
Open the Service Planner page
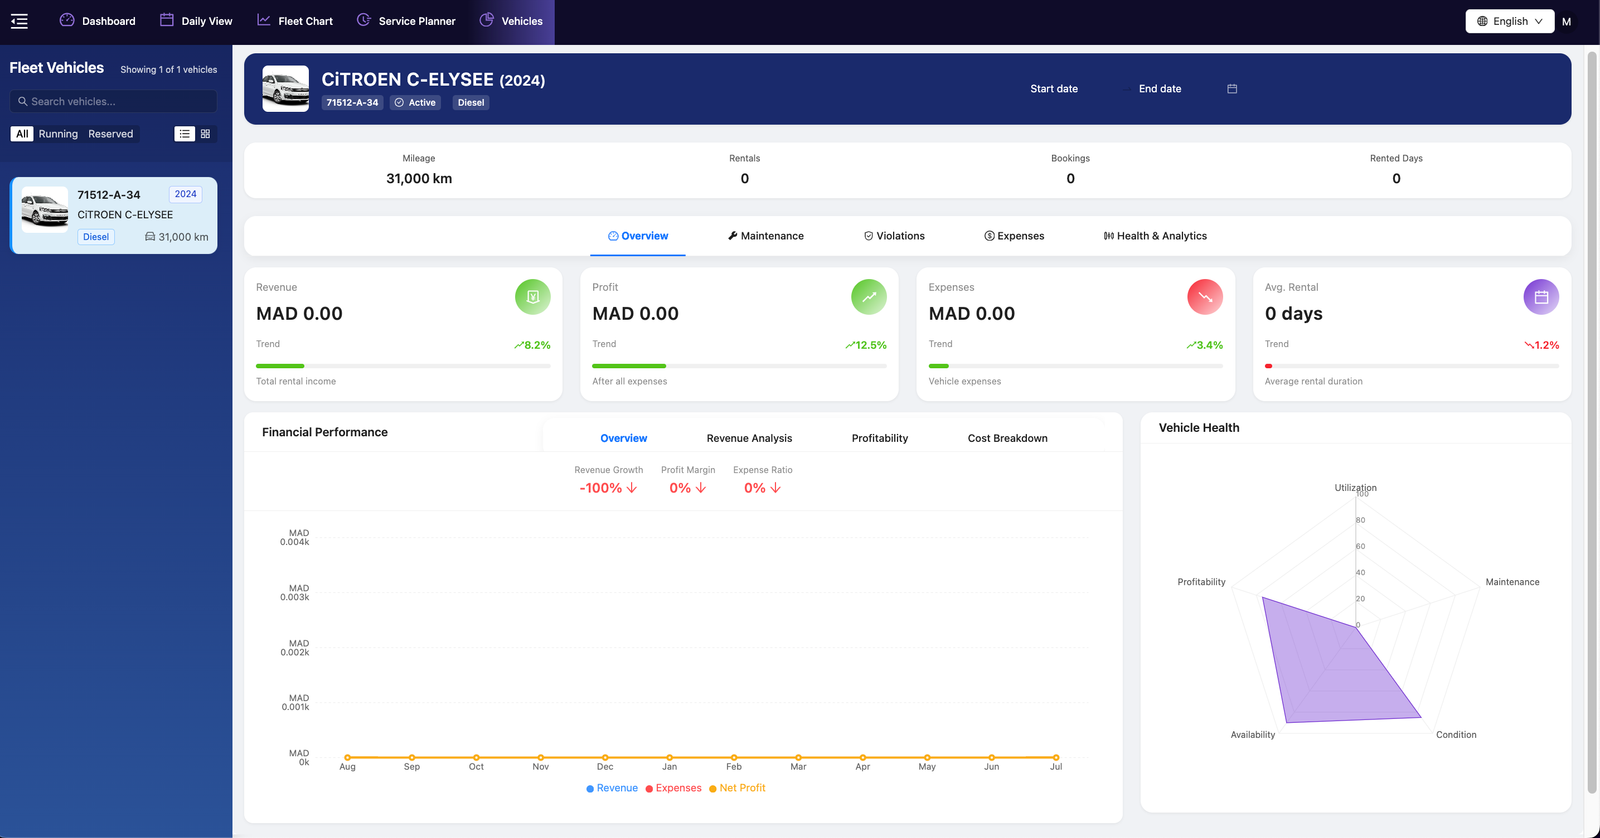(x=406, y=21)
